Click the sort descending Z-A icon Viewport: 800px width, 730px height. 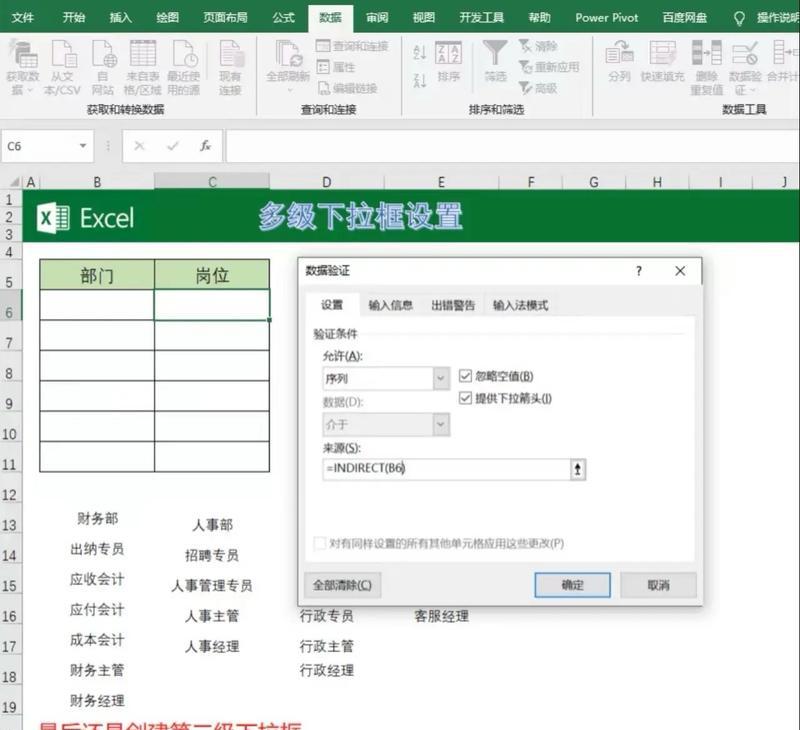(x=419, y=80)
